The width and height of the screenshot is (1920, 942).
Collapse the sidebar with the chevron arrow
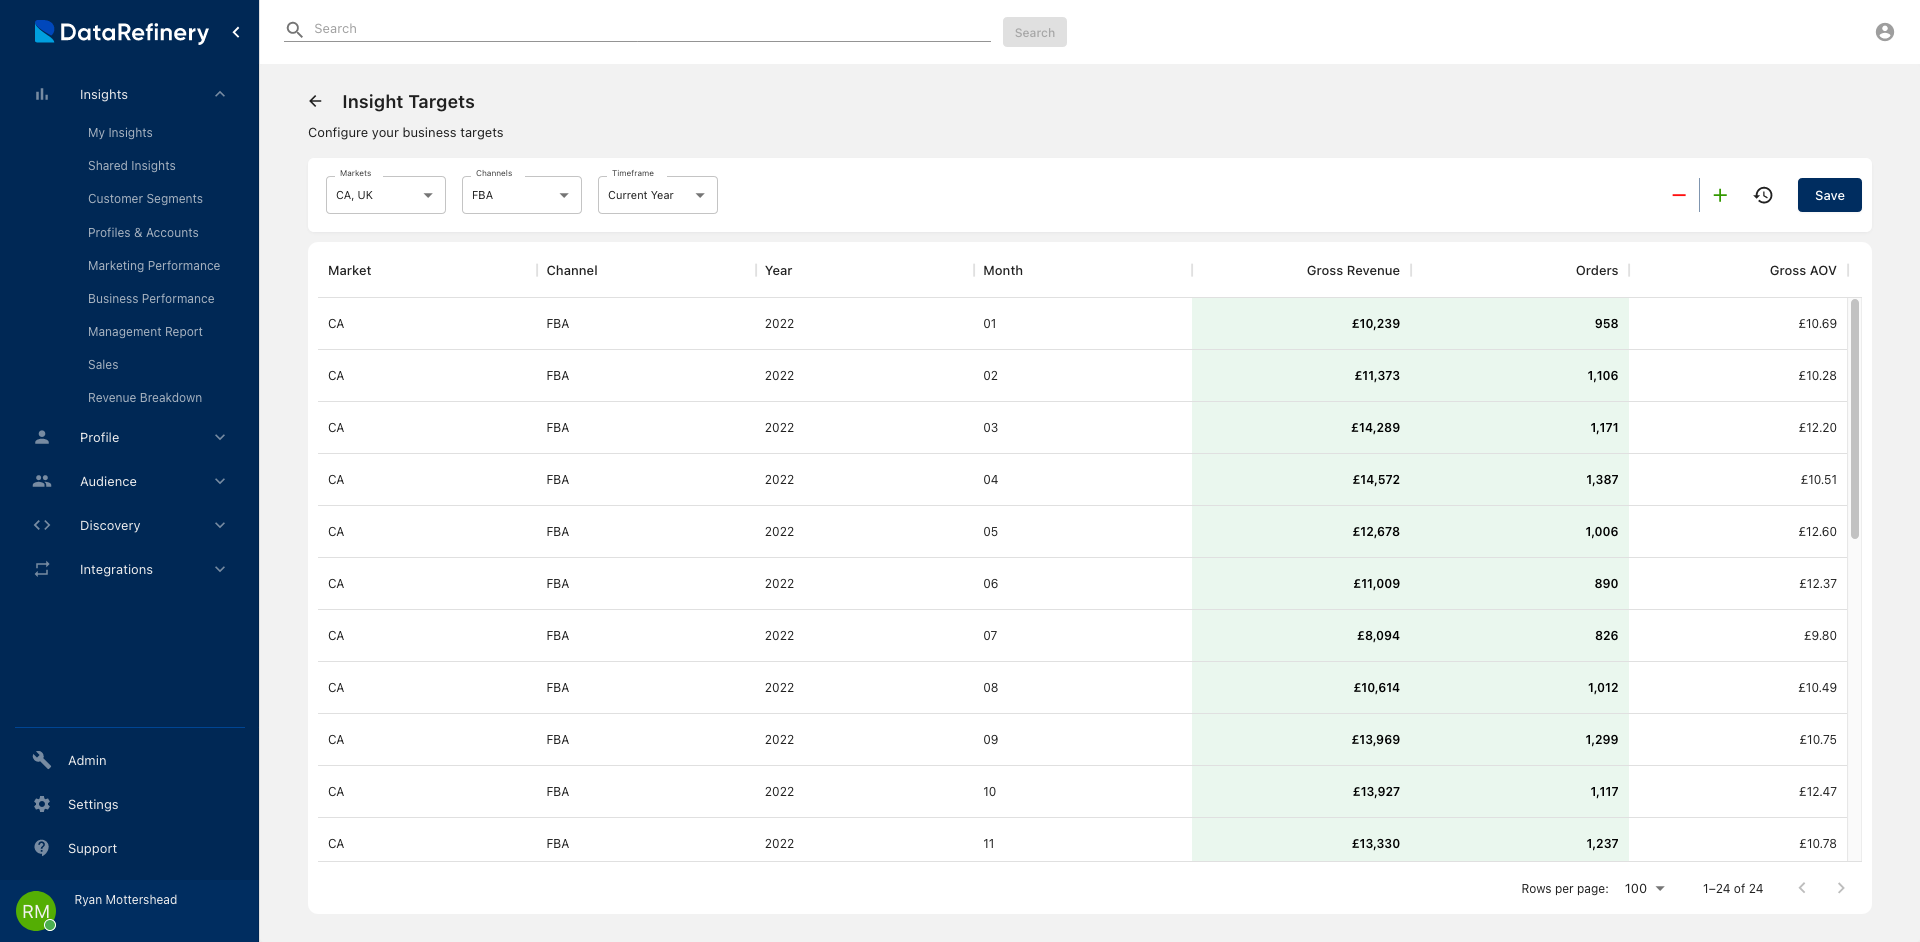click(236, 32)
